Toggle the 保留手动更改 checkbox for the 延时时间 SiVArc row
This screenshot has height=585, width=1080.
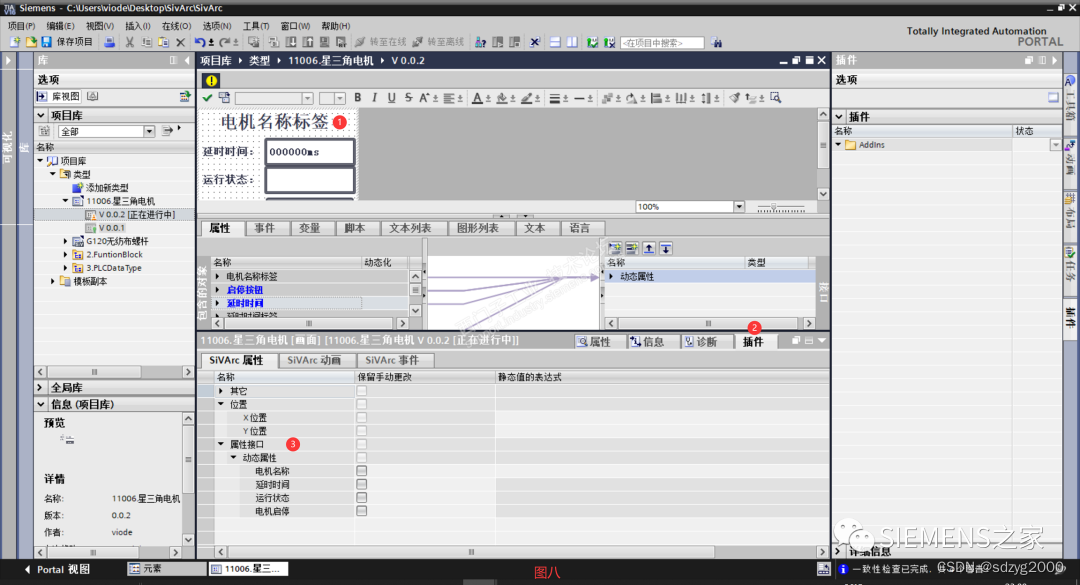tap(362, 484)
